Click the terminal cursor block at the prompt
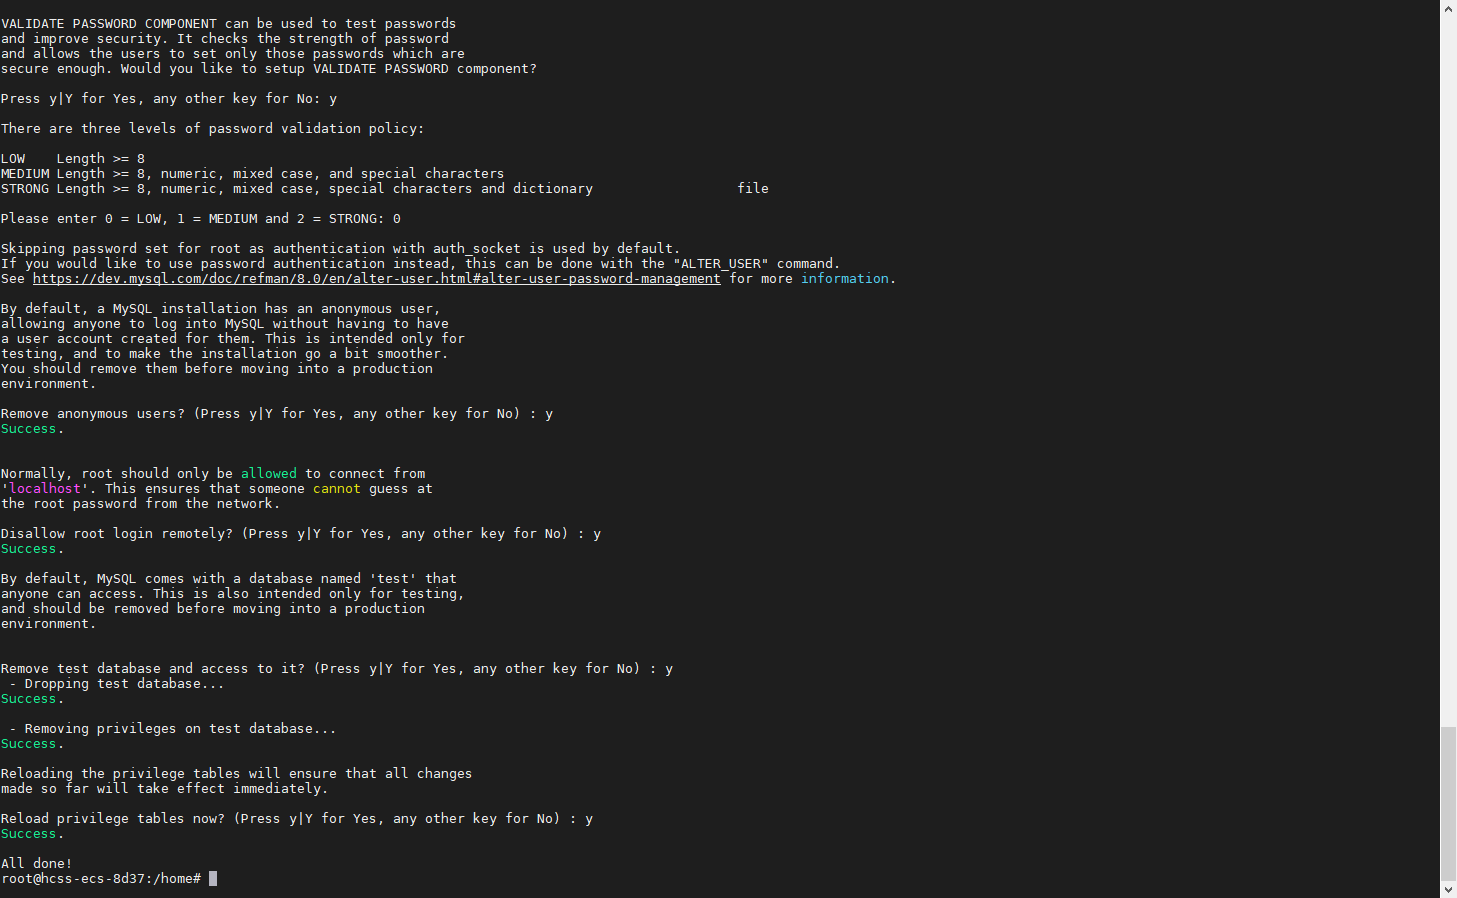 [x=213, y=879]
